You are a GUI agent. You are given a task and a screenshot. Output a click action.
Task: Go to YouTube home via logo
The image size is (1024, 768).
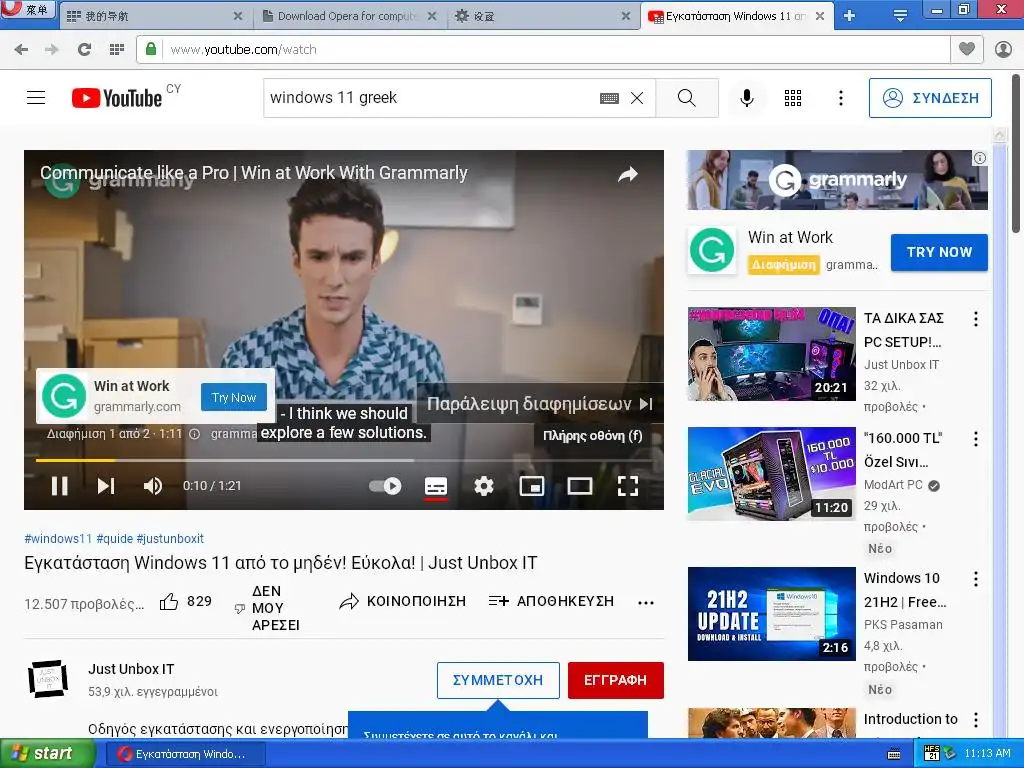click(117, 98)
